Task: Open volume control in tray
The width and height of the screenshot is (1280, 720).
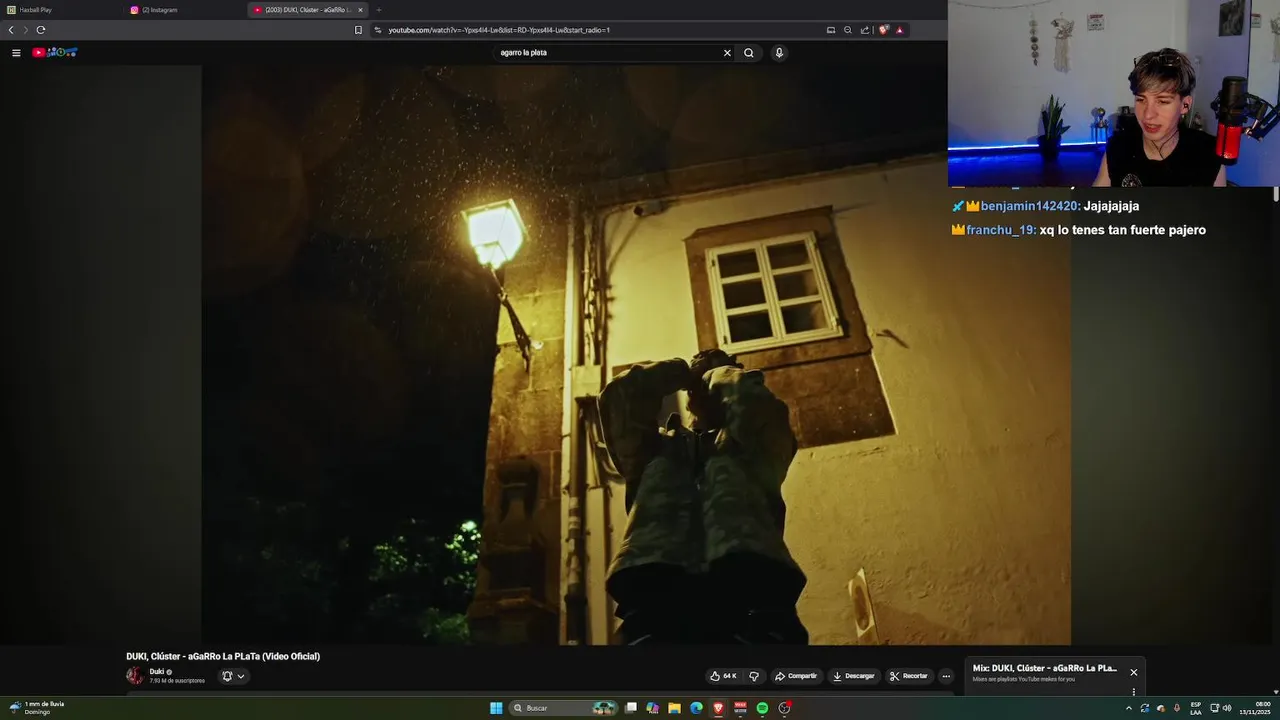Action: [x=1227, y=708]
